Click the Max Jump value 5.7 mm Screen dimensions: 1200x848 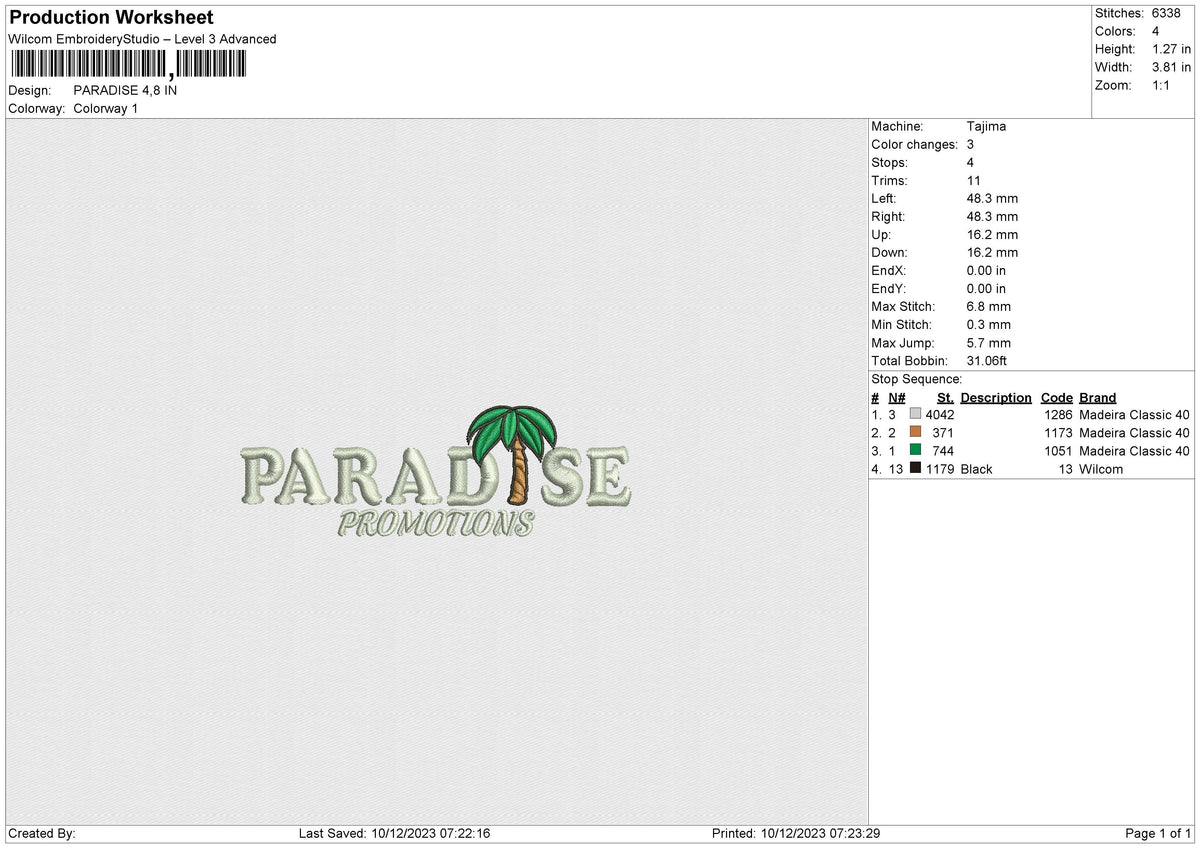click(x=989, y=342)
